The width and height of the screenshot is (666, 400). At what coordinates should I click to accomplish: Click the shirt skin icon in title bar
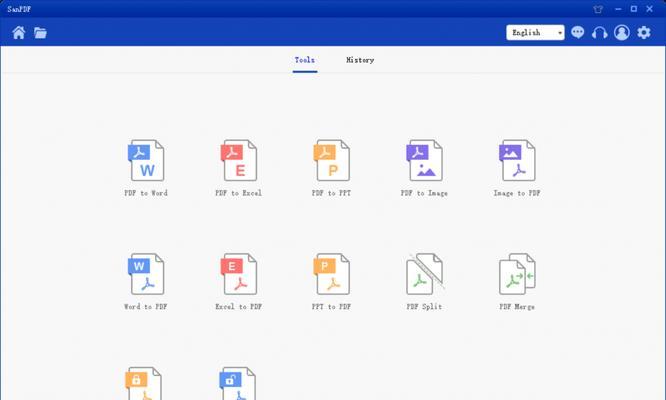coord(598,9)
